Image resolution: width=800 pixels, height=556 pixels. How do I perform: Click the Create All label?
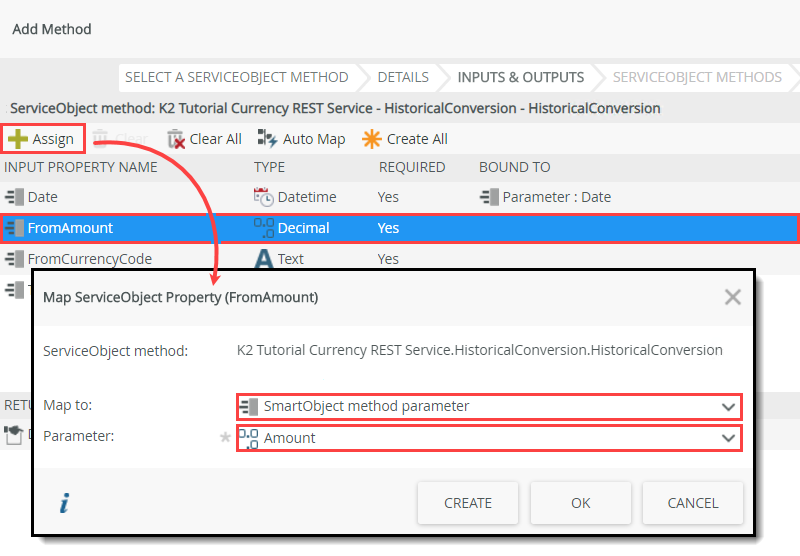[x=417, y=139]
